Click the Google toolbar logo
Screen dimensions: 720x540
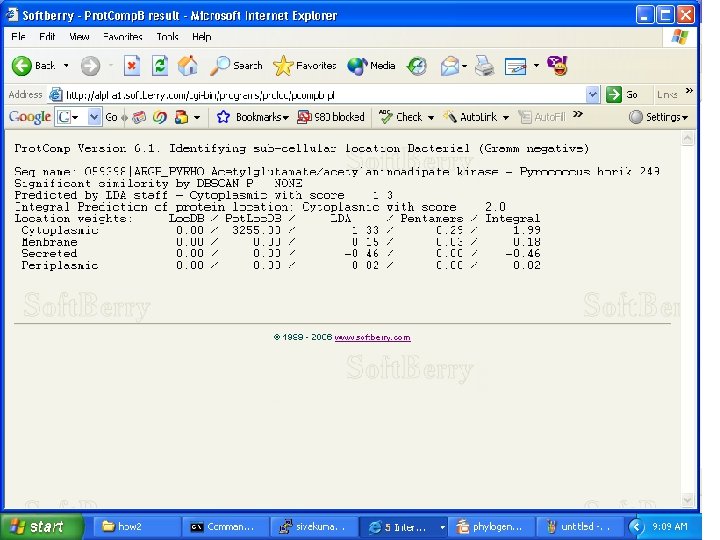click(29, 117)
